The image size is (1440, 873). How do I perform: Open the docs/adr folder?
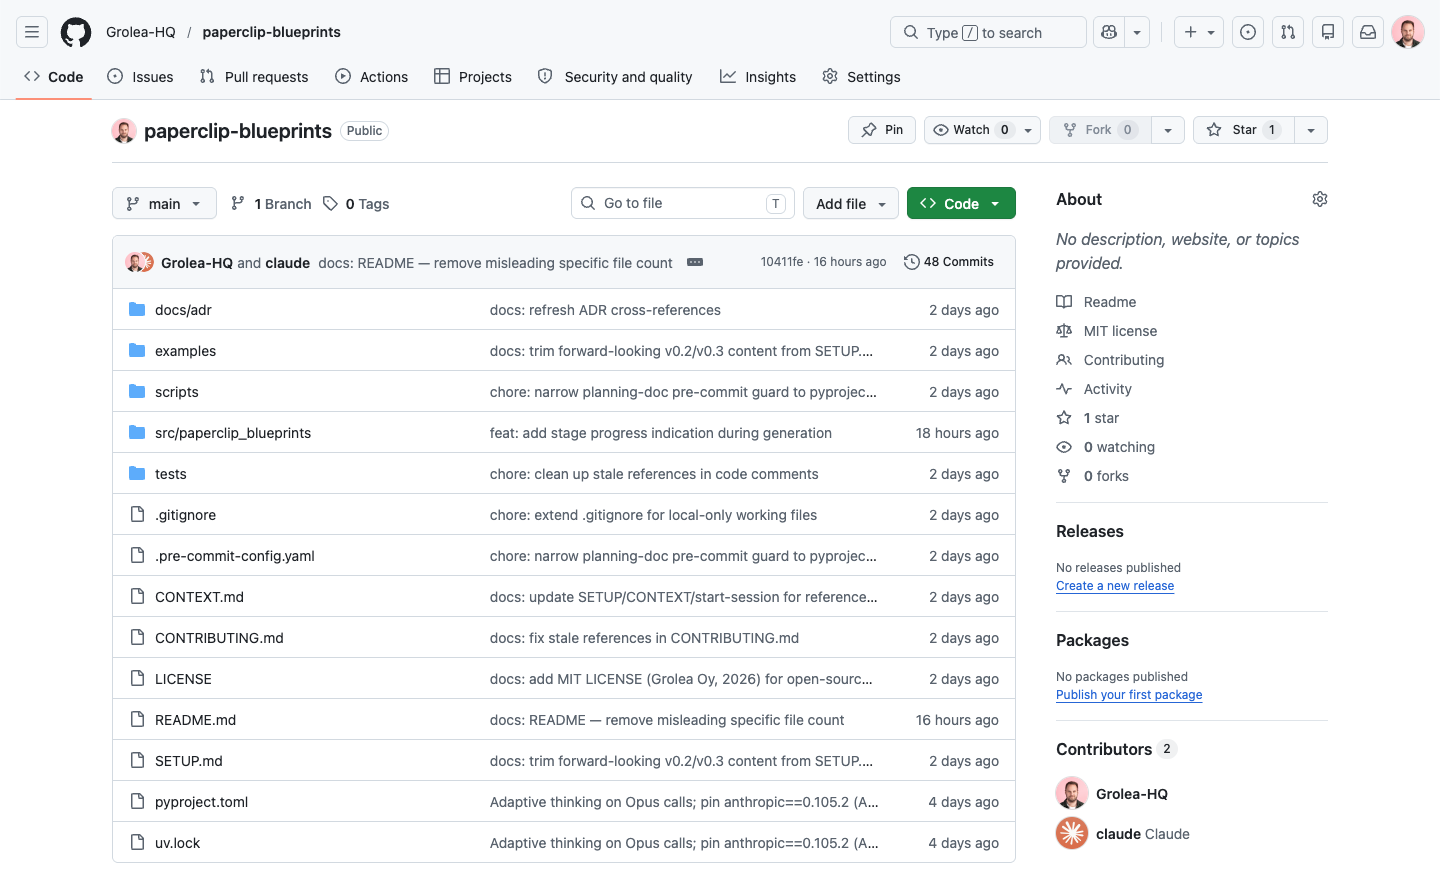[183, 310]
